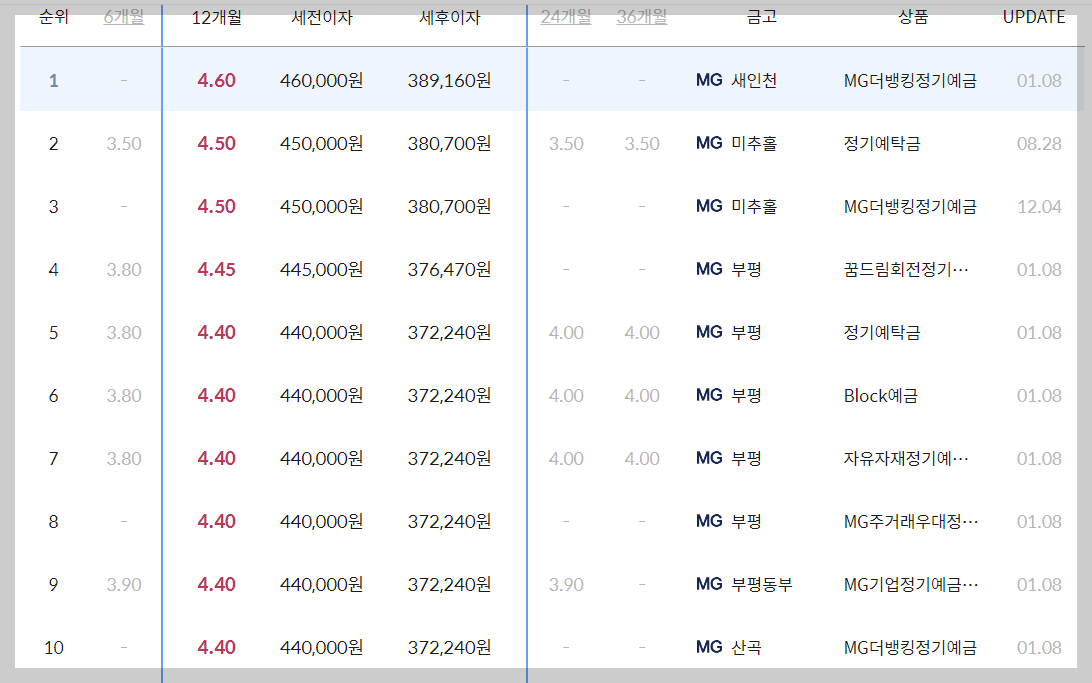Click the MG logo beside Block예금 row
Image resolution: width=1092 pixels, height=683 pixels.
[x=709, y=395]
